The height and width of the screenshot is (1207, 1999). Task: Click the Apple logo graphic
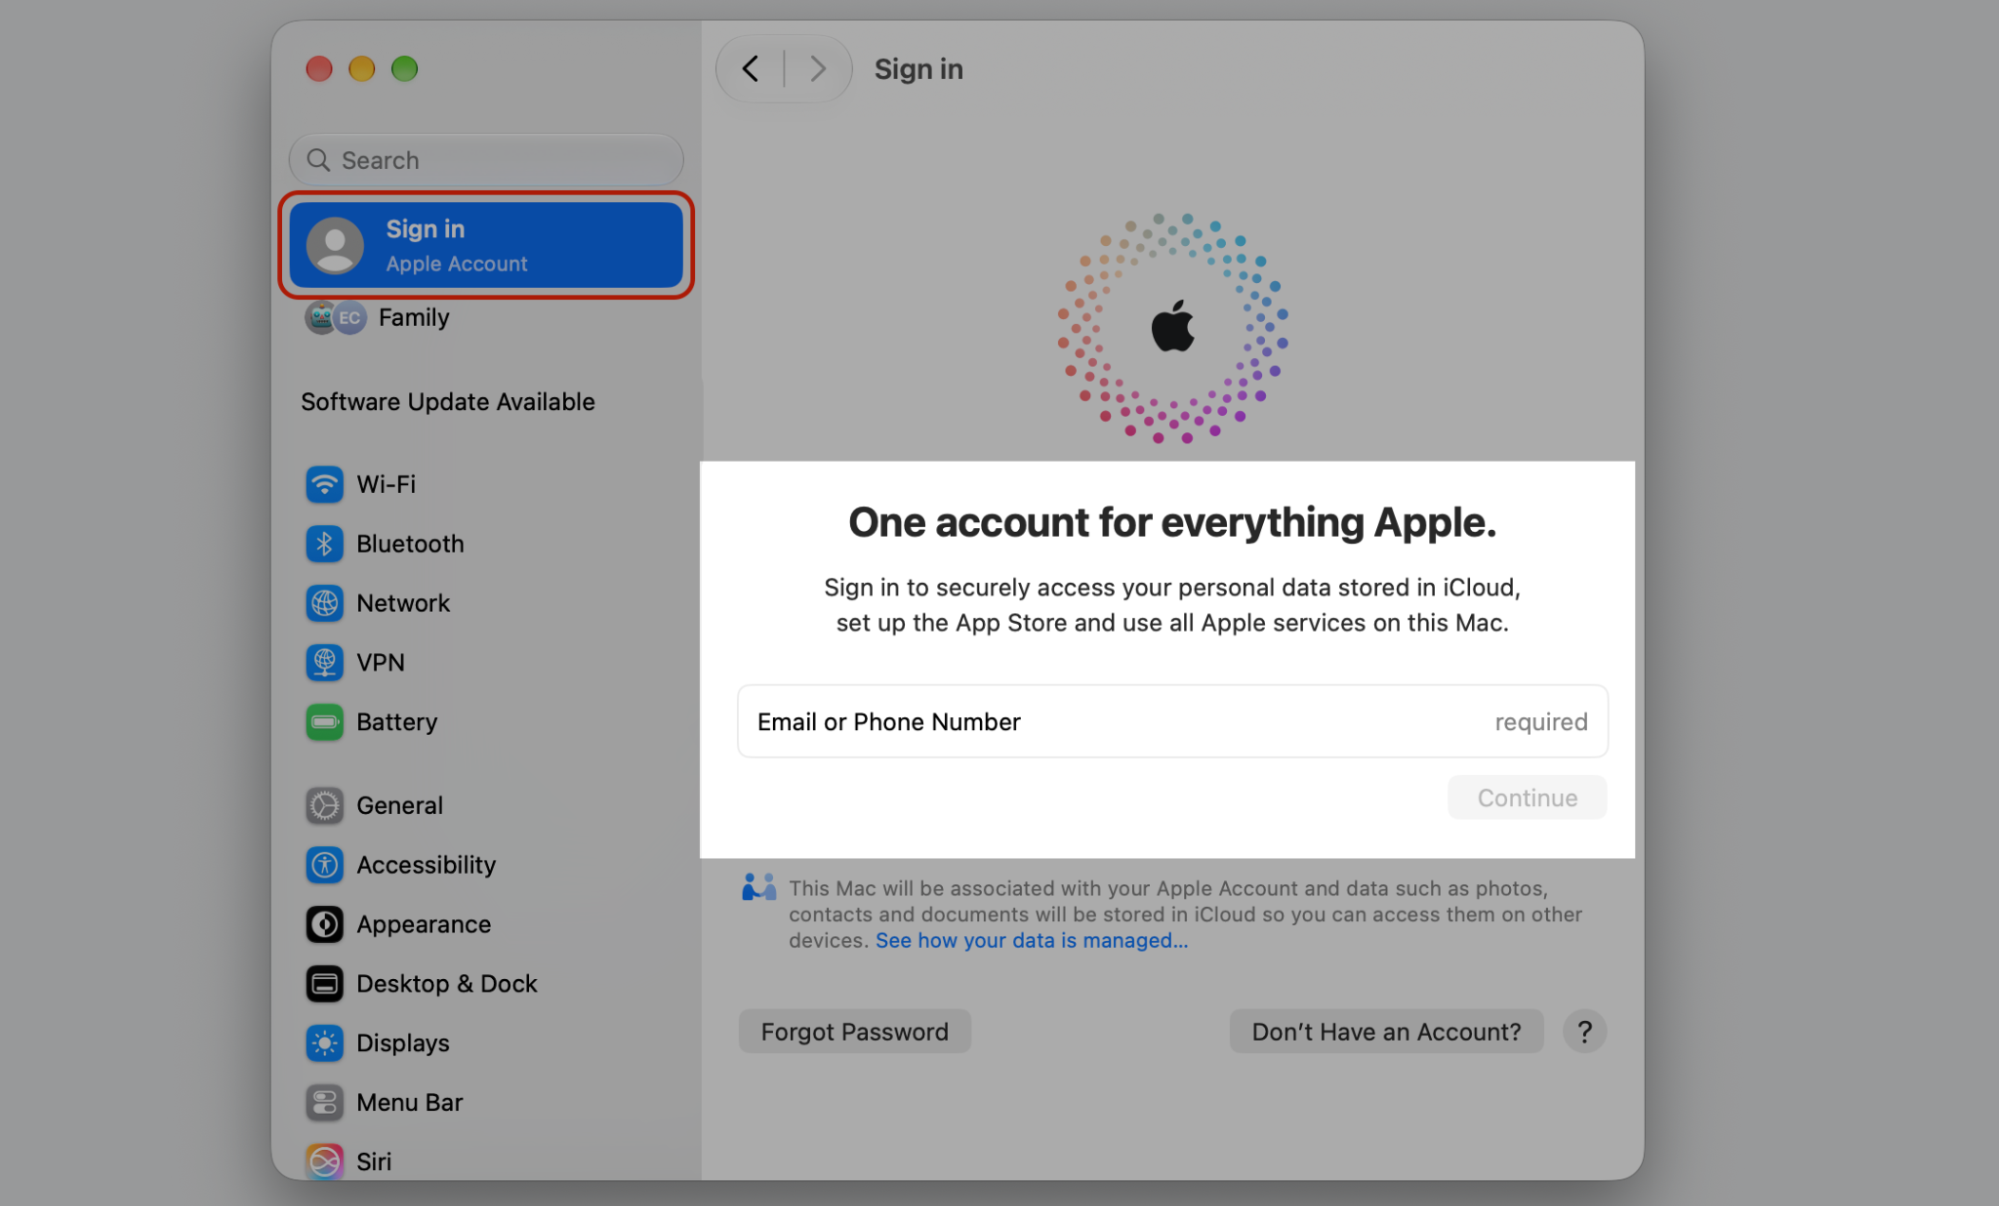[x=1172, y=326]
